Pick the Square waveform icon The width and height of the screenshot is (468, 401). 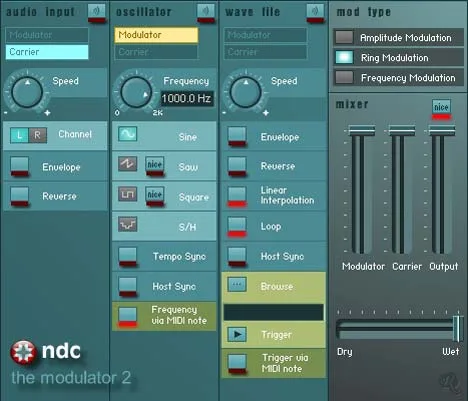[127, 194]
